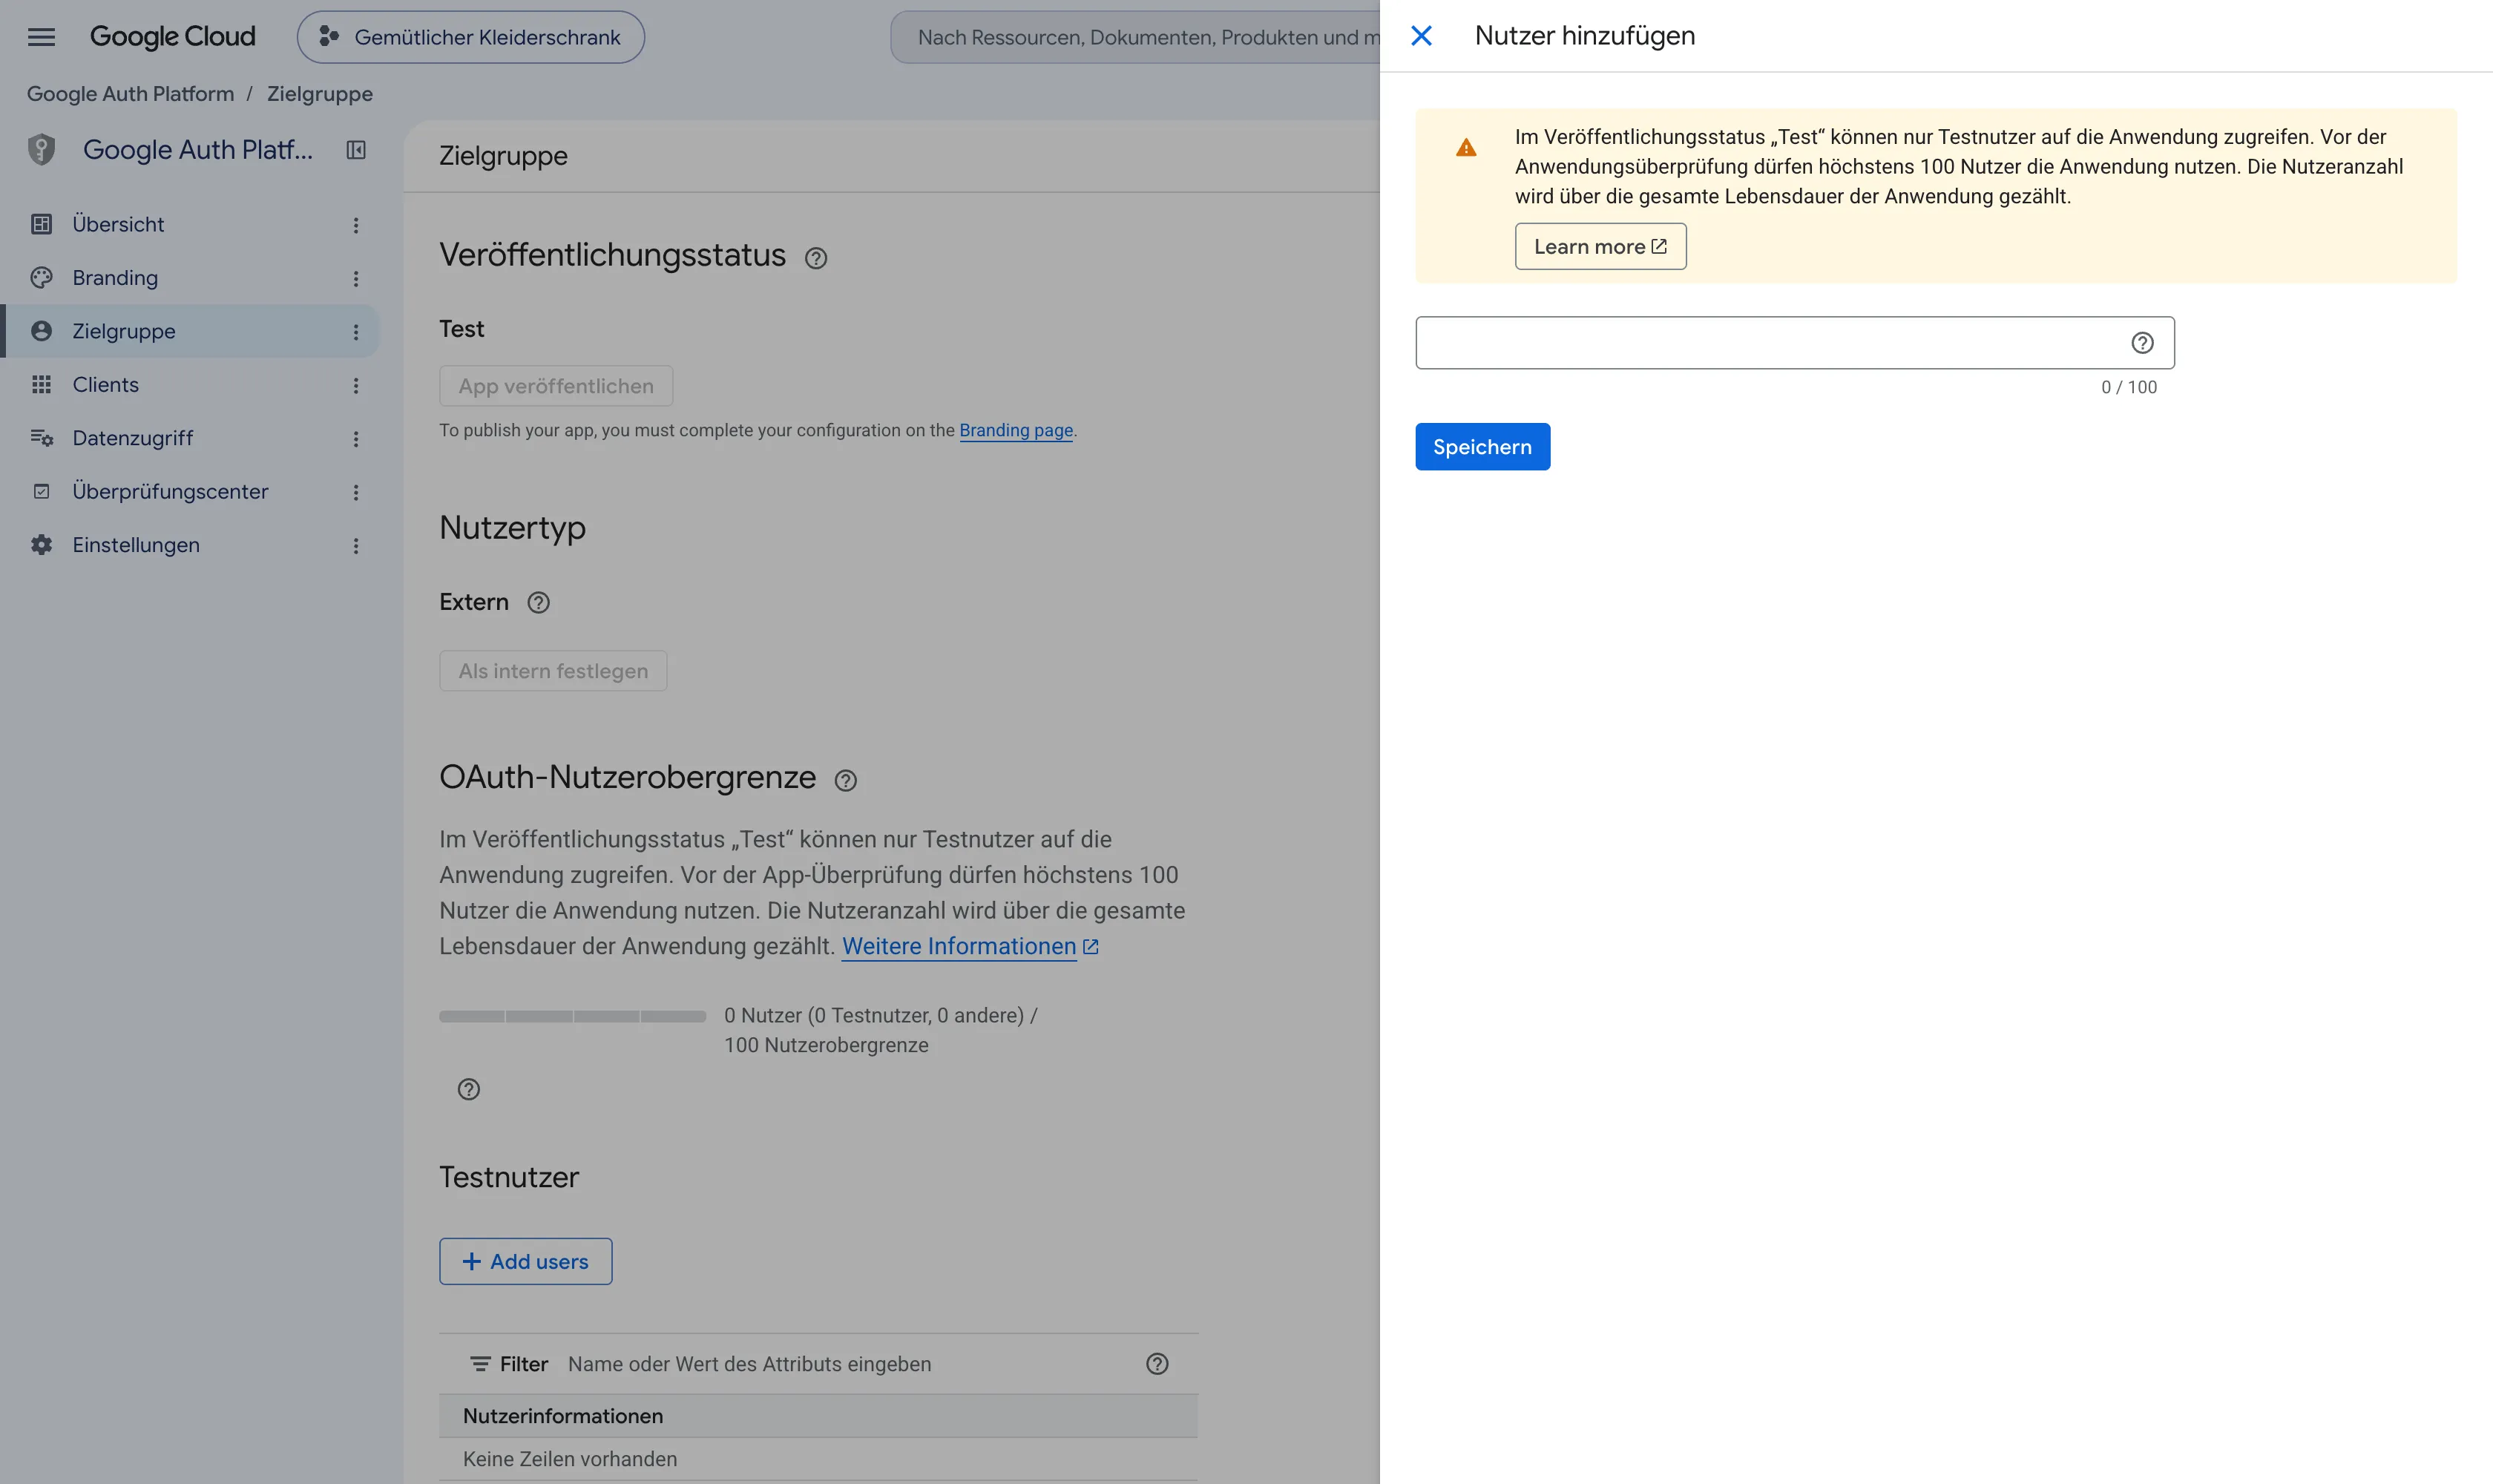Click the Als intern festlegen button

click(x=553, y=671)
